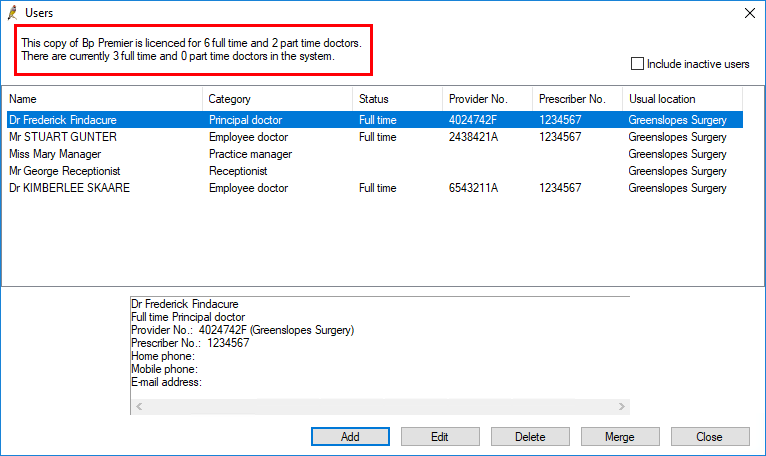Close the Users window with X

[750, 13]
